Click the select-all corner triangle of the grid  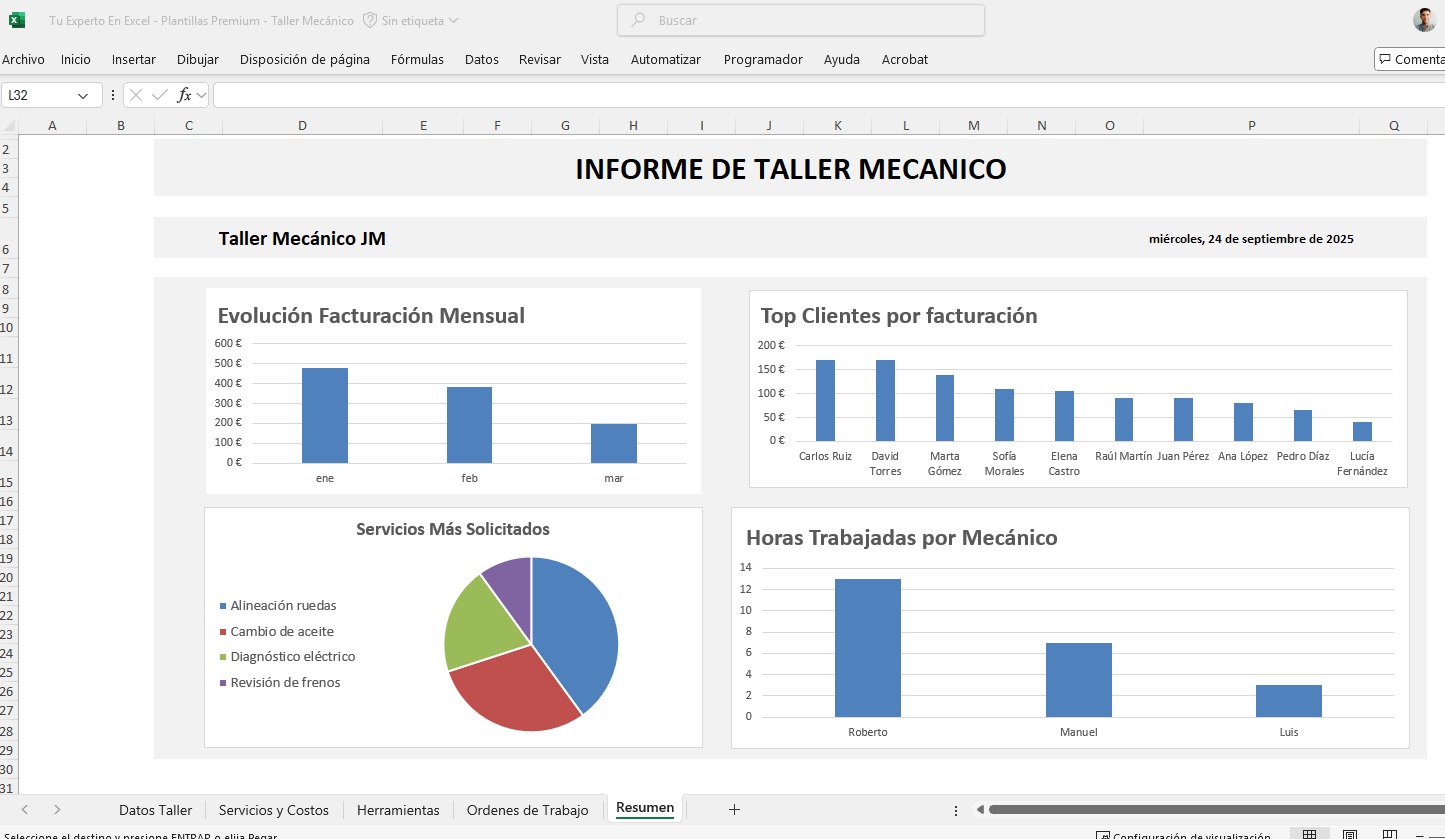[10, 126]
